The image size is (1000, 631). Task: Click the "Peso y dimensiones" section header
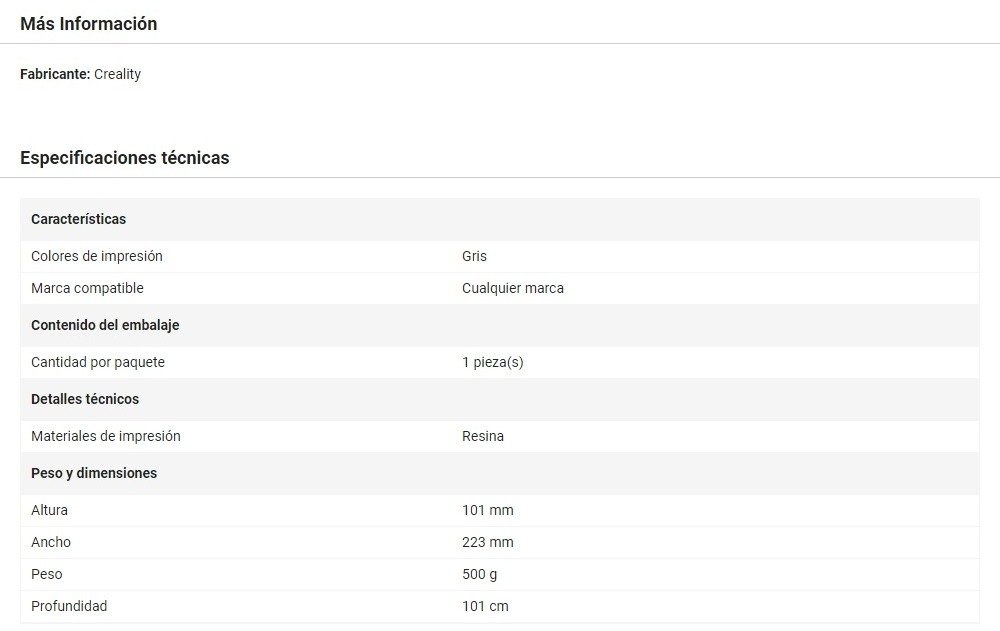(x=94, y=473)
